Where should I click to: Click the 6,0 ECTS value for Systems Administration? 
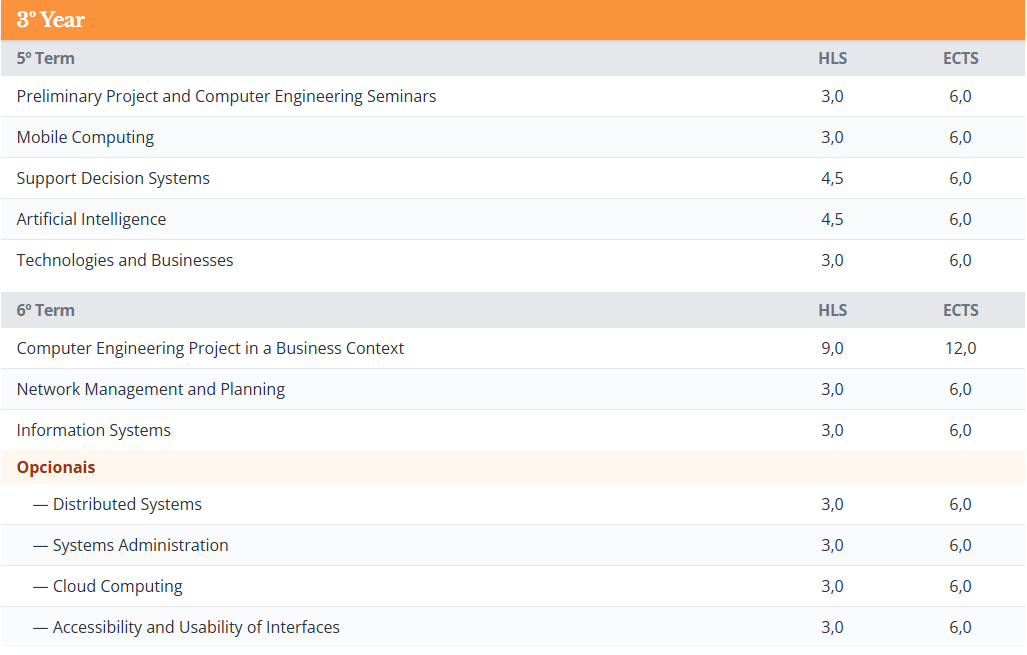[x=961, y=546]
